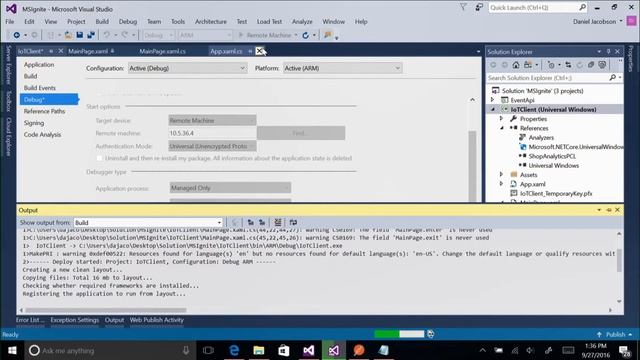Open the Error List bottom tab
This screenshot has width=640, height=360.
click(x=30, y=320)
